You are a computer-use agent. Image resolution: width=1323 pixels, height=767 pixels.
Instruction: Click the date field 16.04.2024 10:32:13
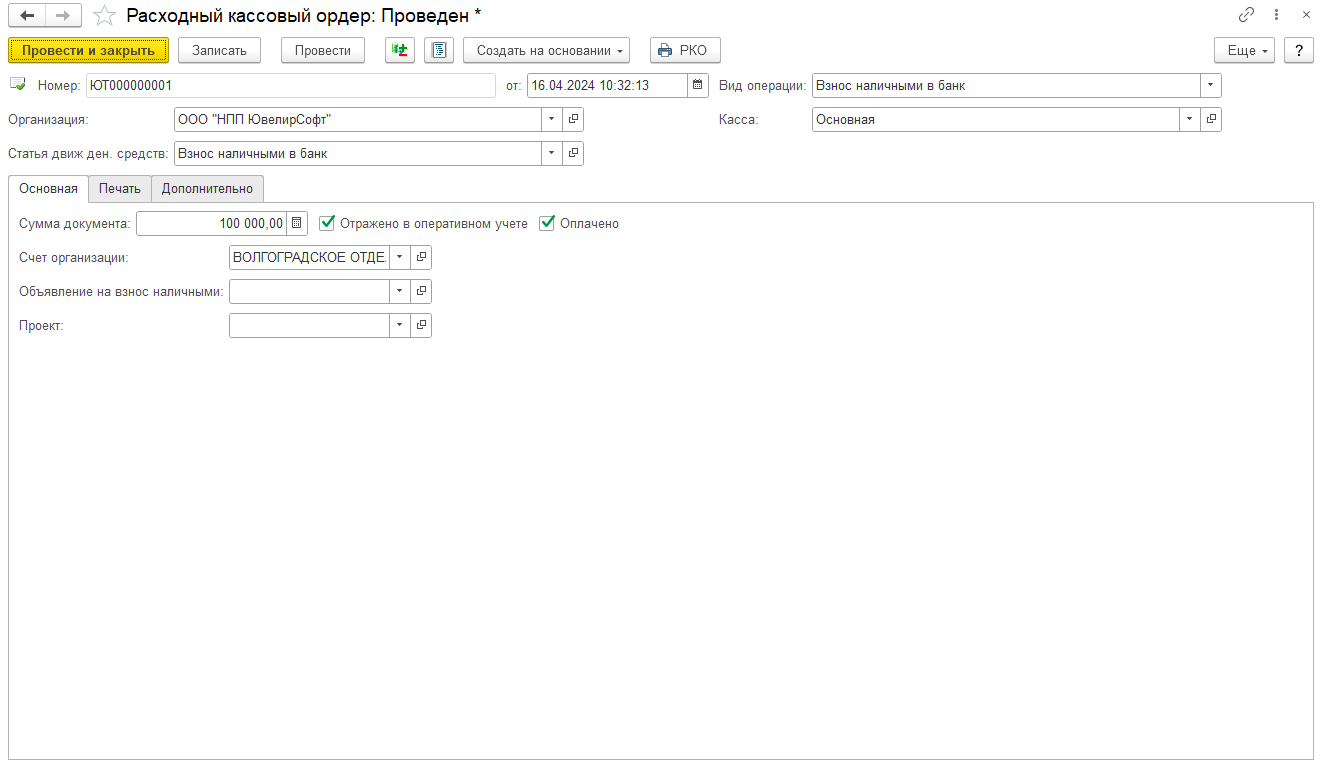607,85
